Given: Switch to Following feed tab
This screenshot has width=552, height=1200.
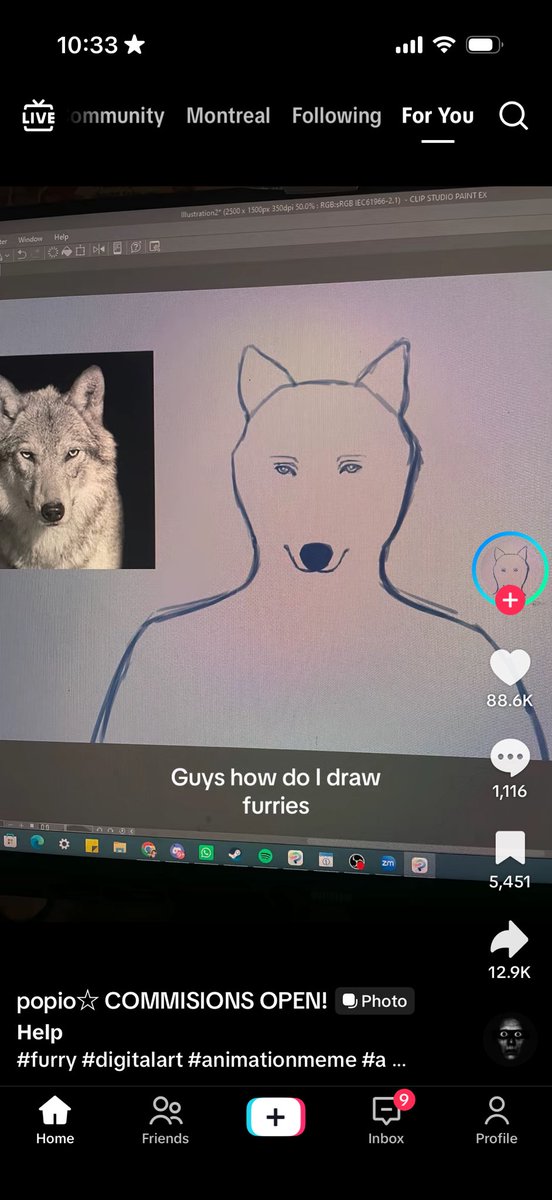Looking at the screenshot, I should (336, 116).
